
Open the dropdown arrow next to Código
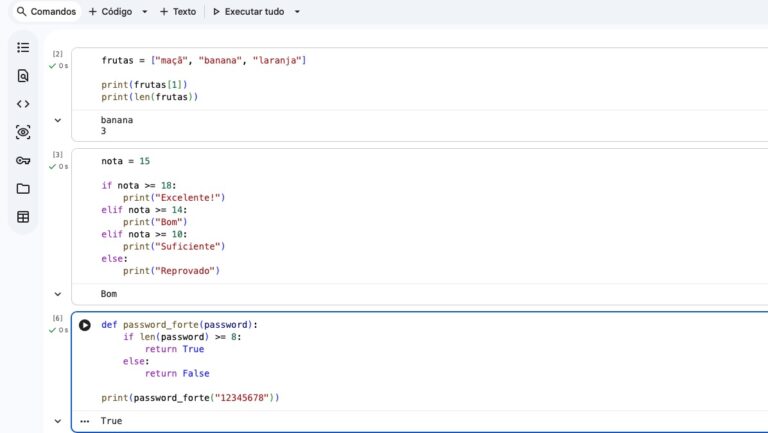(x=144, y=12)
